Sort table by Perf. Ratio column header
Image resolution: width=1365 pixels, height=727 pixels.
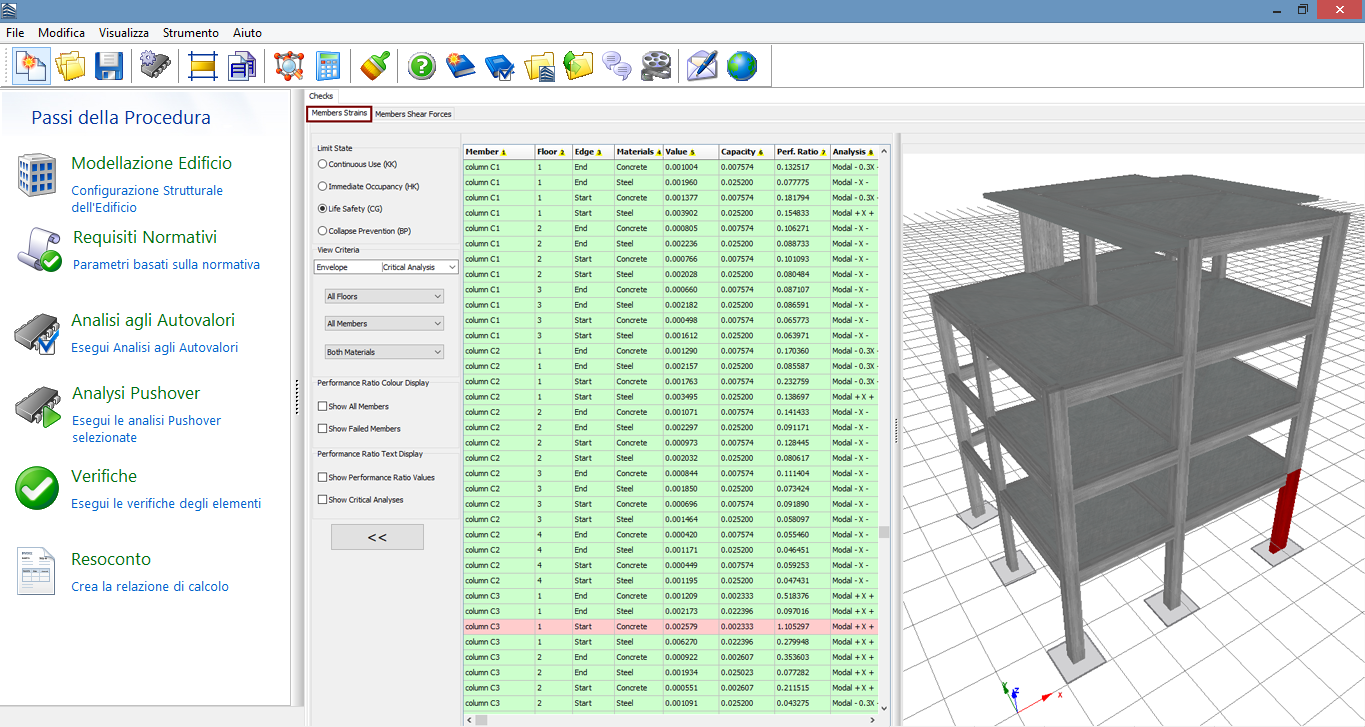pos(801,152)
